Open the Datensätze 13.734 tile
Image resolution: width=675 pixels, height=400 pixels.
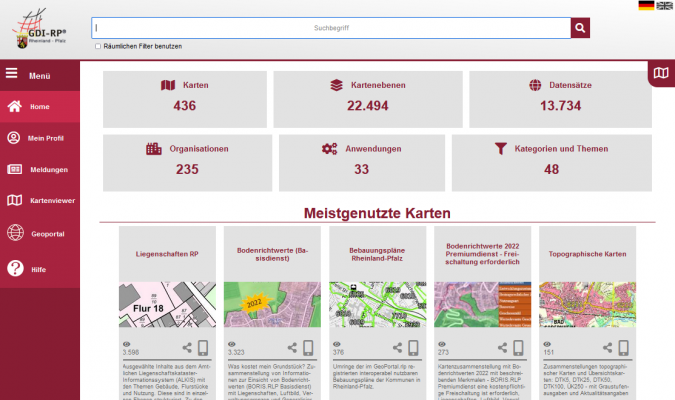tap(560, 99)
